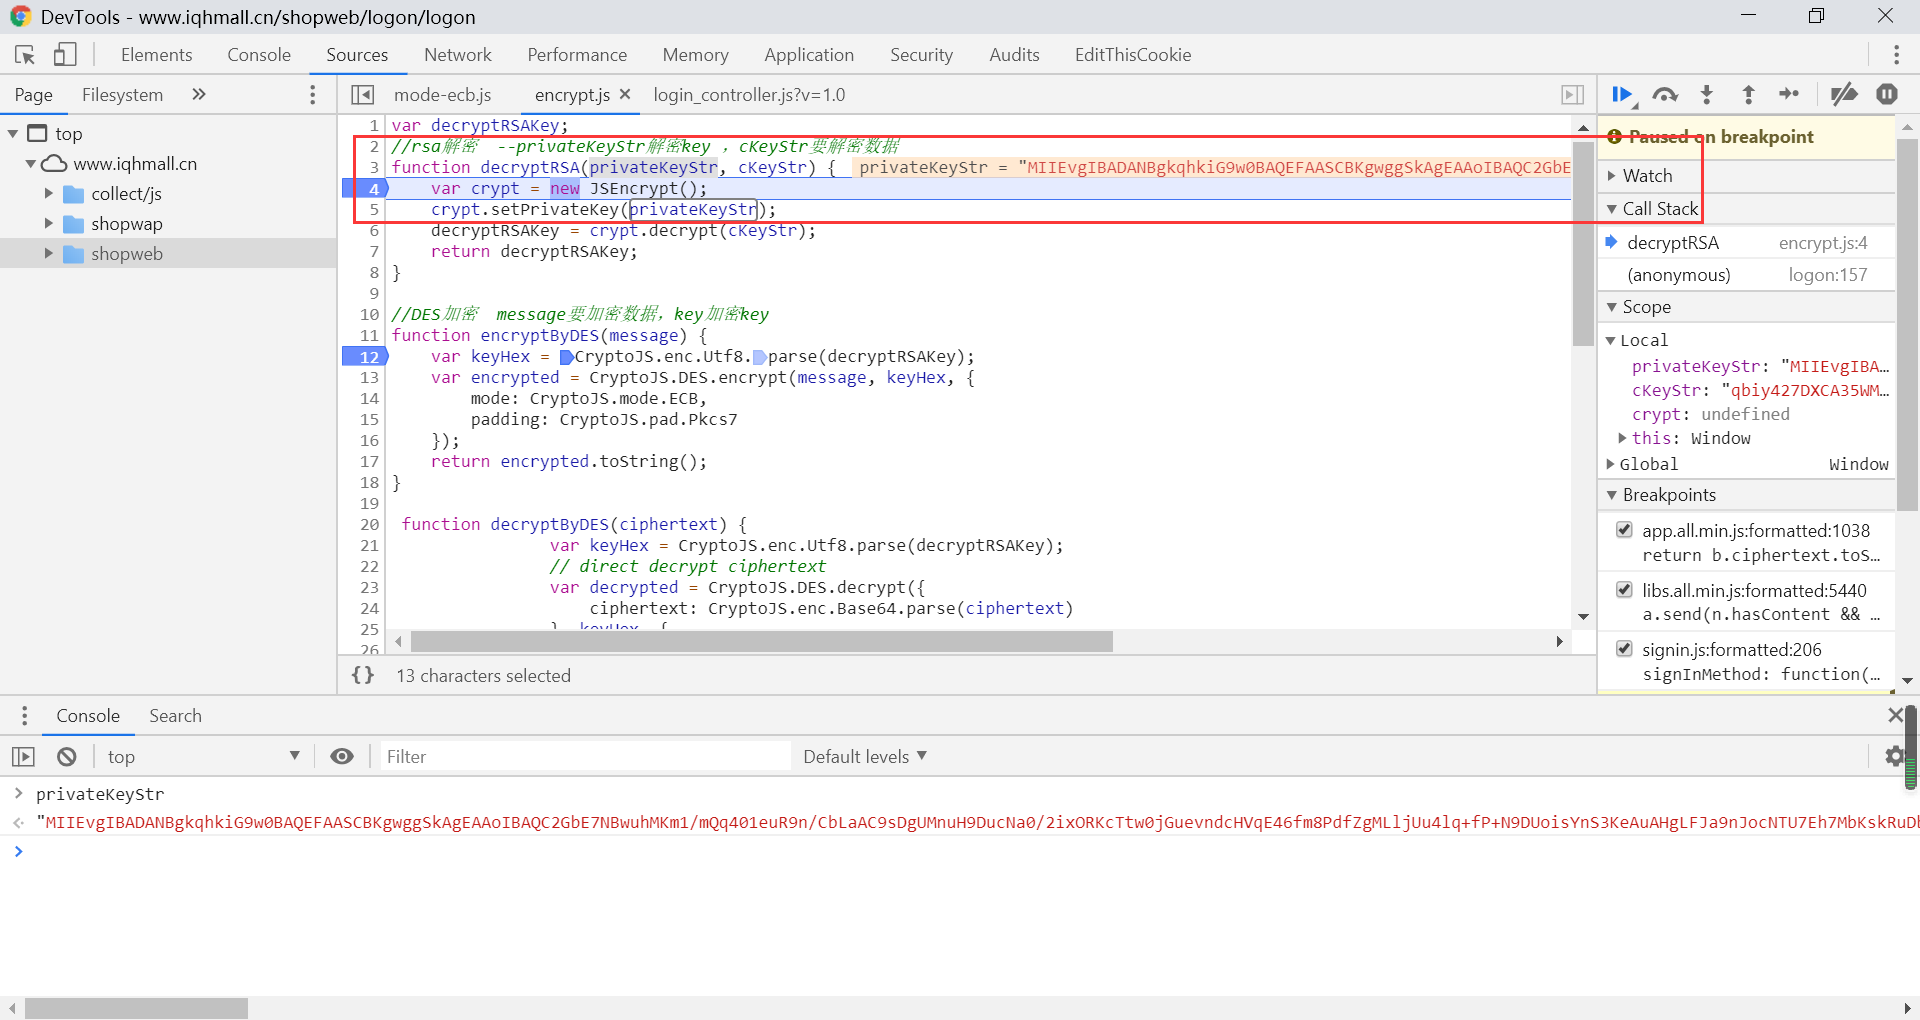Click the code editor horizontal scrollbar
Viewport: 1920px width, 1020px height.
[762, 641]
